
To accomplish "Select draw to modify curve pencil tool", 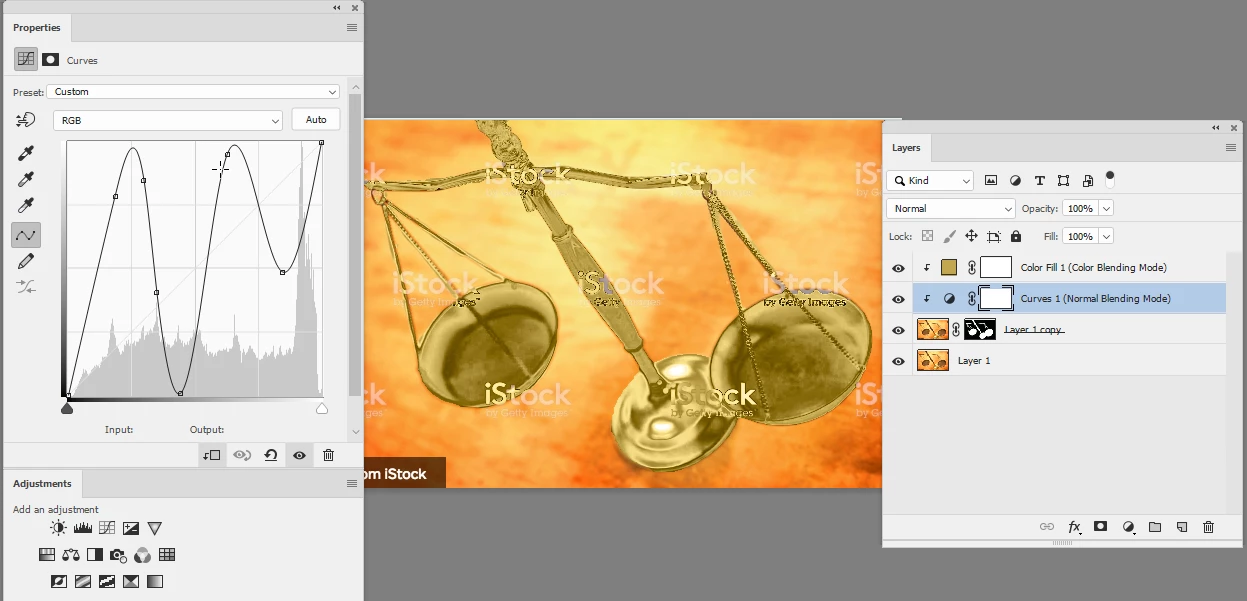I will (x=26, y=261).
